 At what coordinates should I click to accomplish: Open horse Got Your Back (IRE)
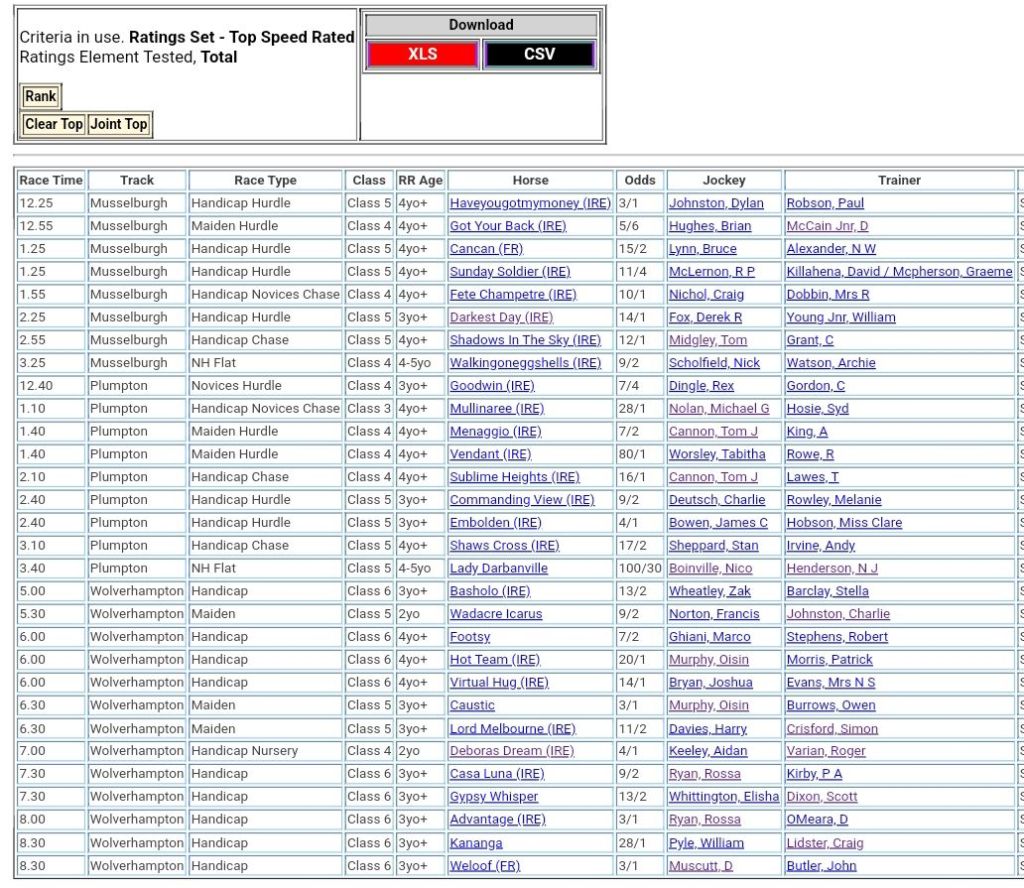point(507,226)
